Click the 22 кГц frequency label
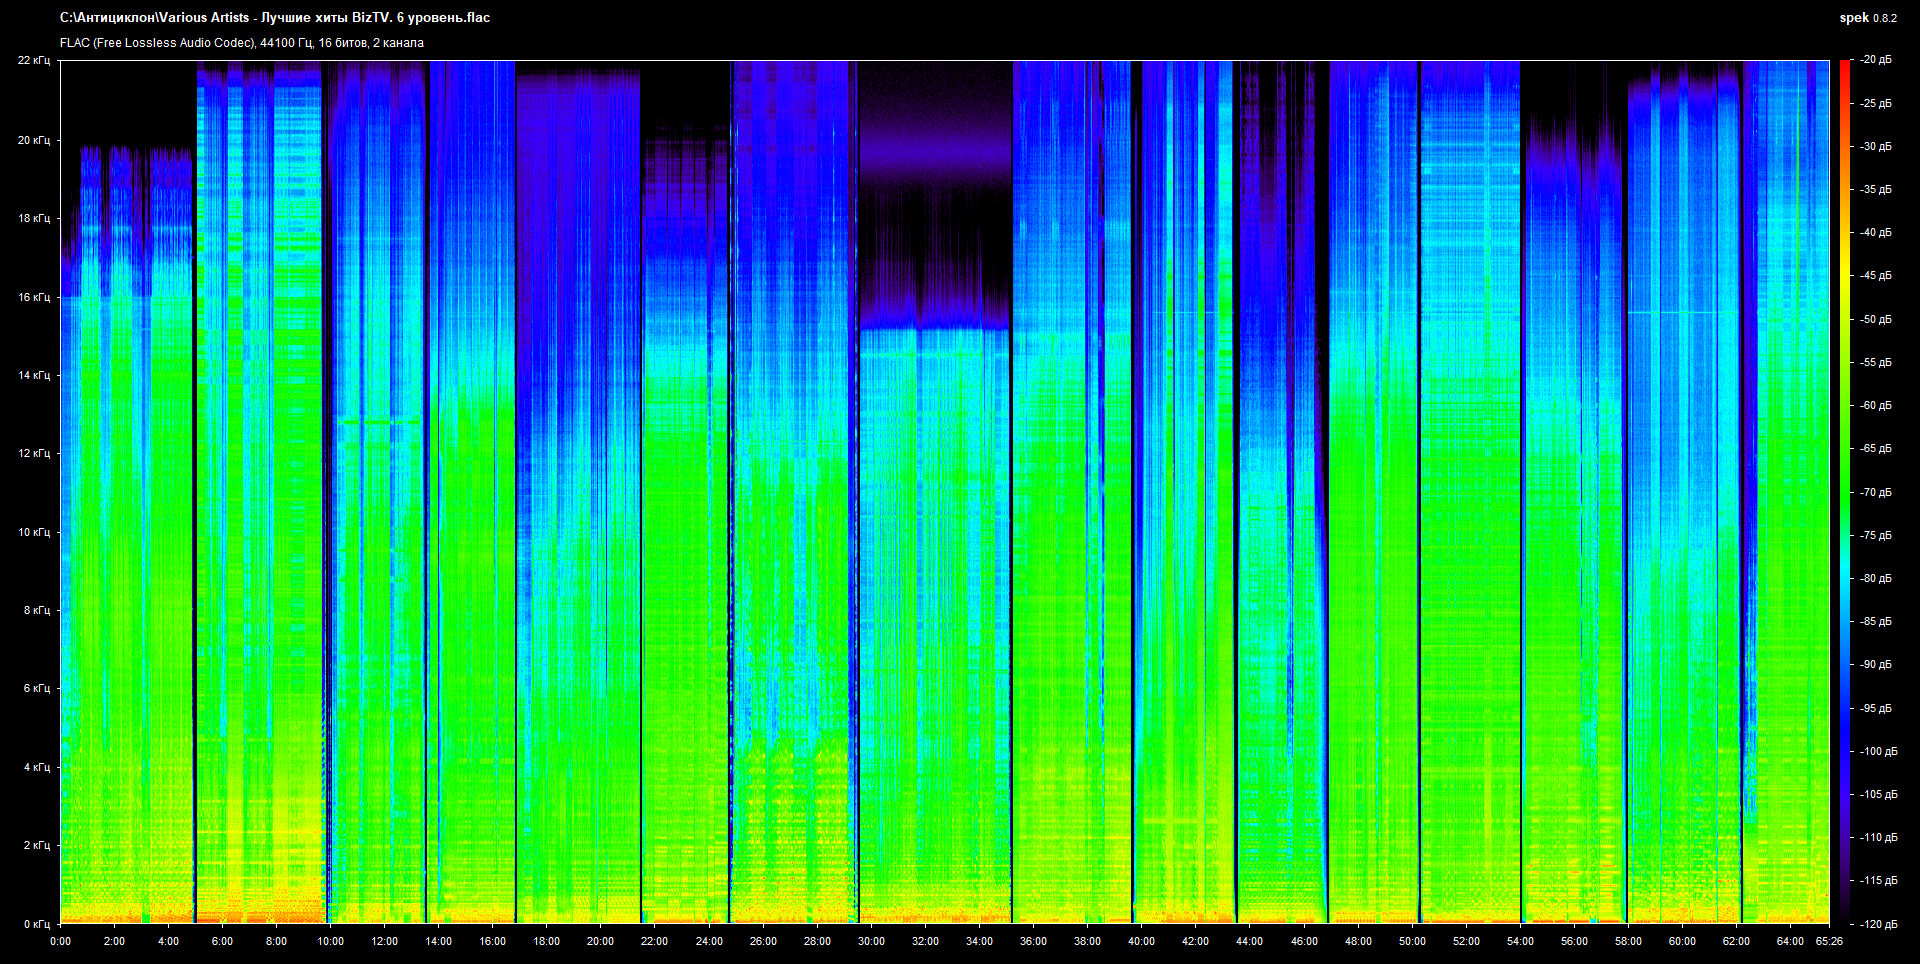 (34, 61)
